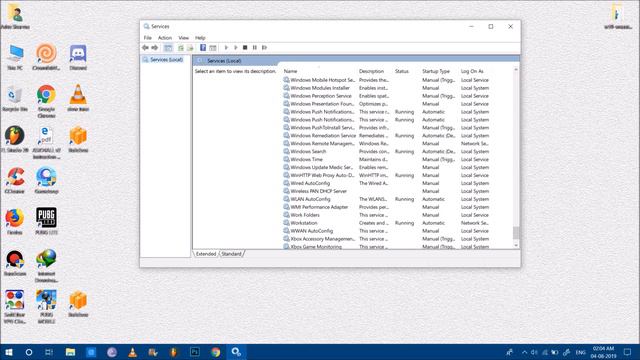Toggle the Show/Hide Action Pane icon

213,48
